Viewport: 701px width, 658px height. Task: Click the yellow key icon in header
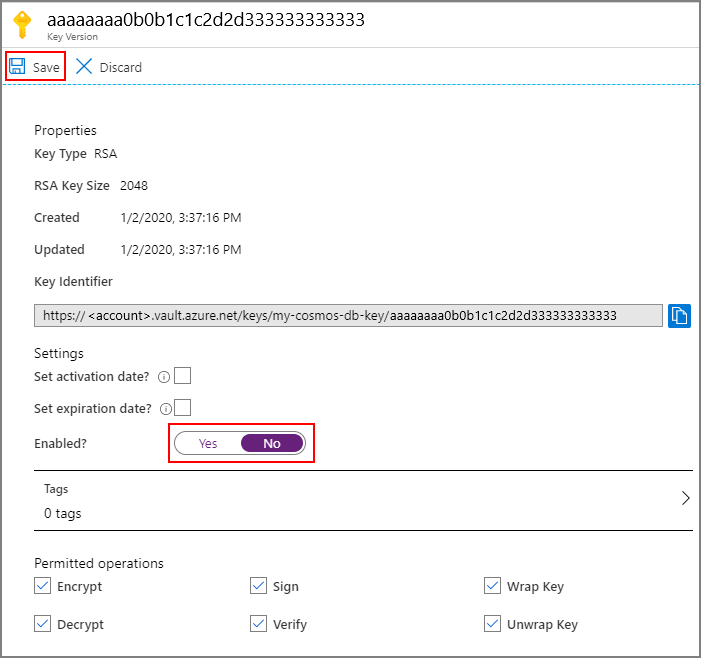click(x=22, y=25)
